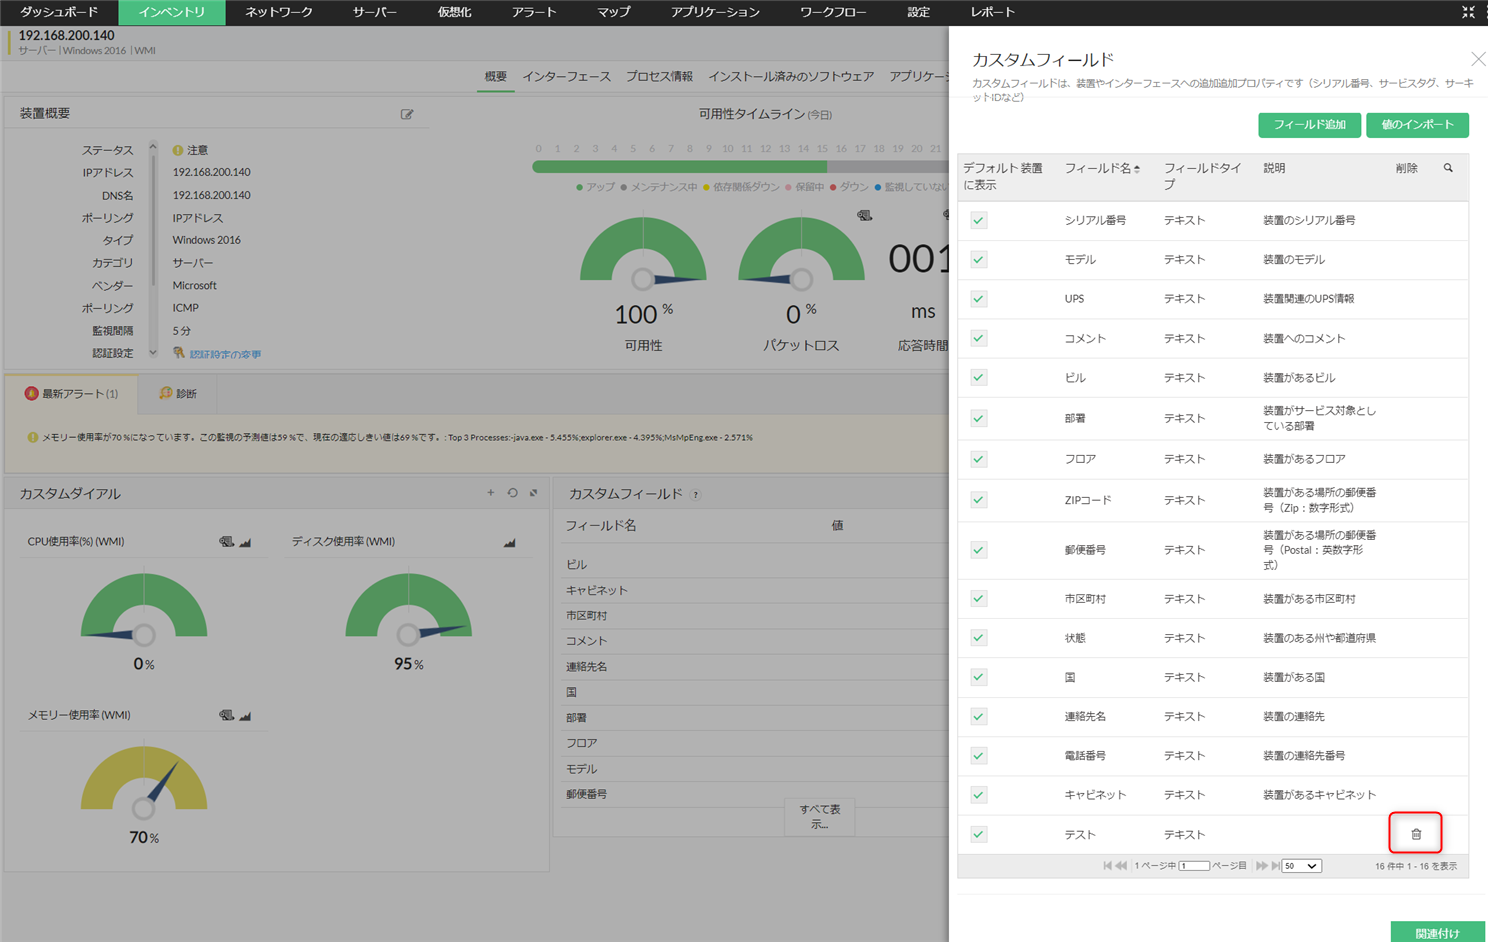The width and height of the screenshot is (1488, 942).
Task: Sort the table by フィールド名 column
Action: pos(1101,168)
